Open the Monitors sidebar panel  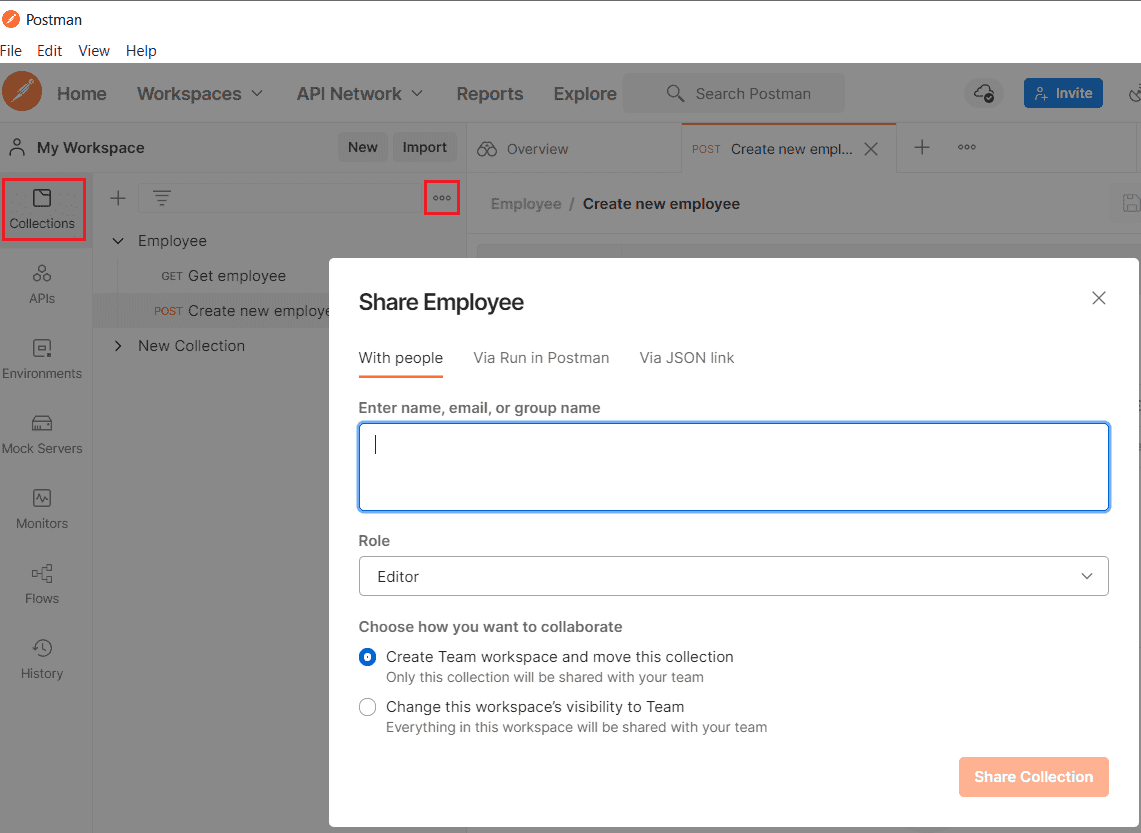coord(42,509)
